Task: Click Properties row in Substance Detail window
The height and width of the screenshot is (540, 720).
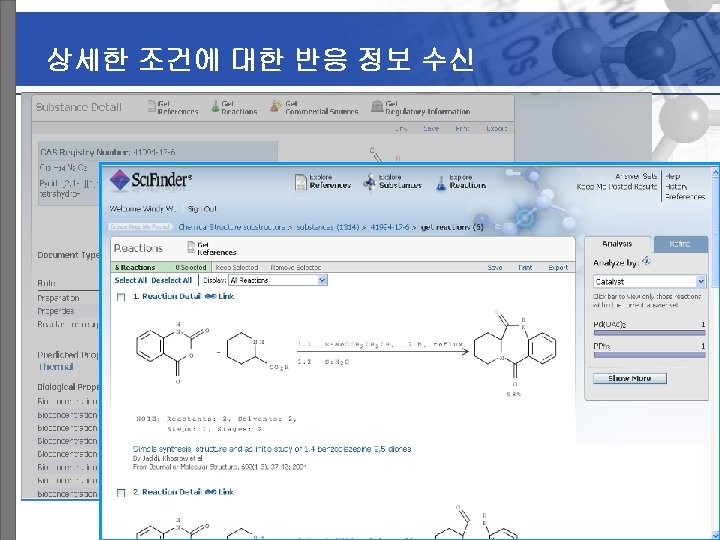Action: tap(68, 311)
